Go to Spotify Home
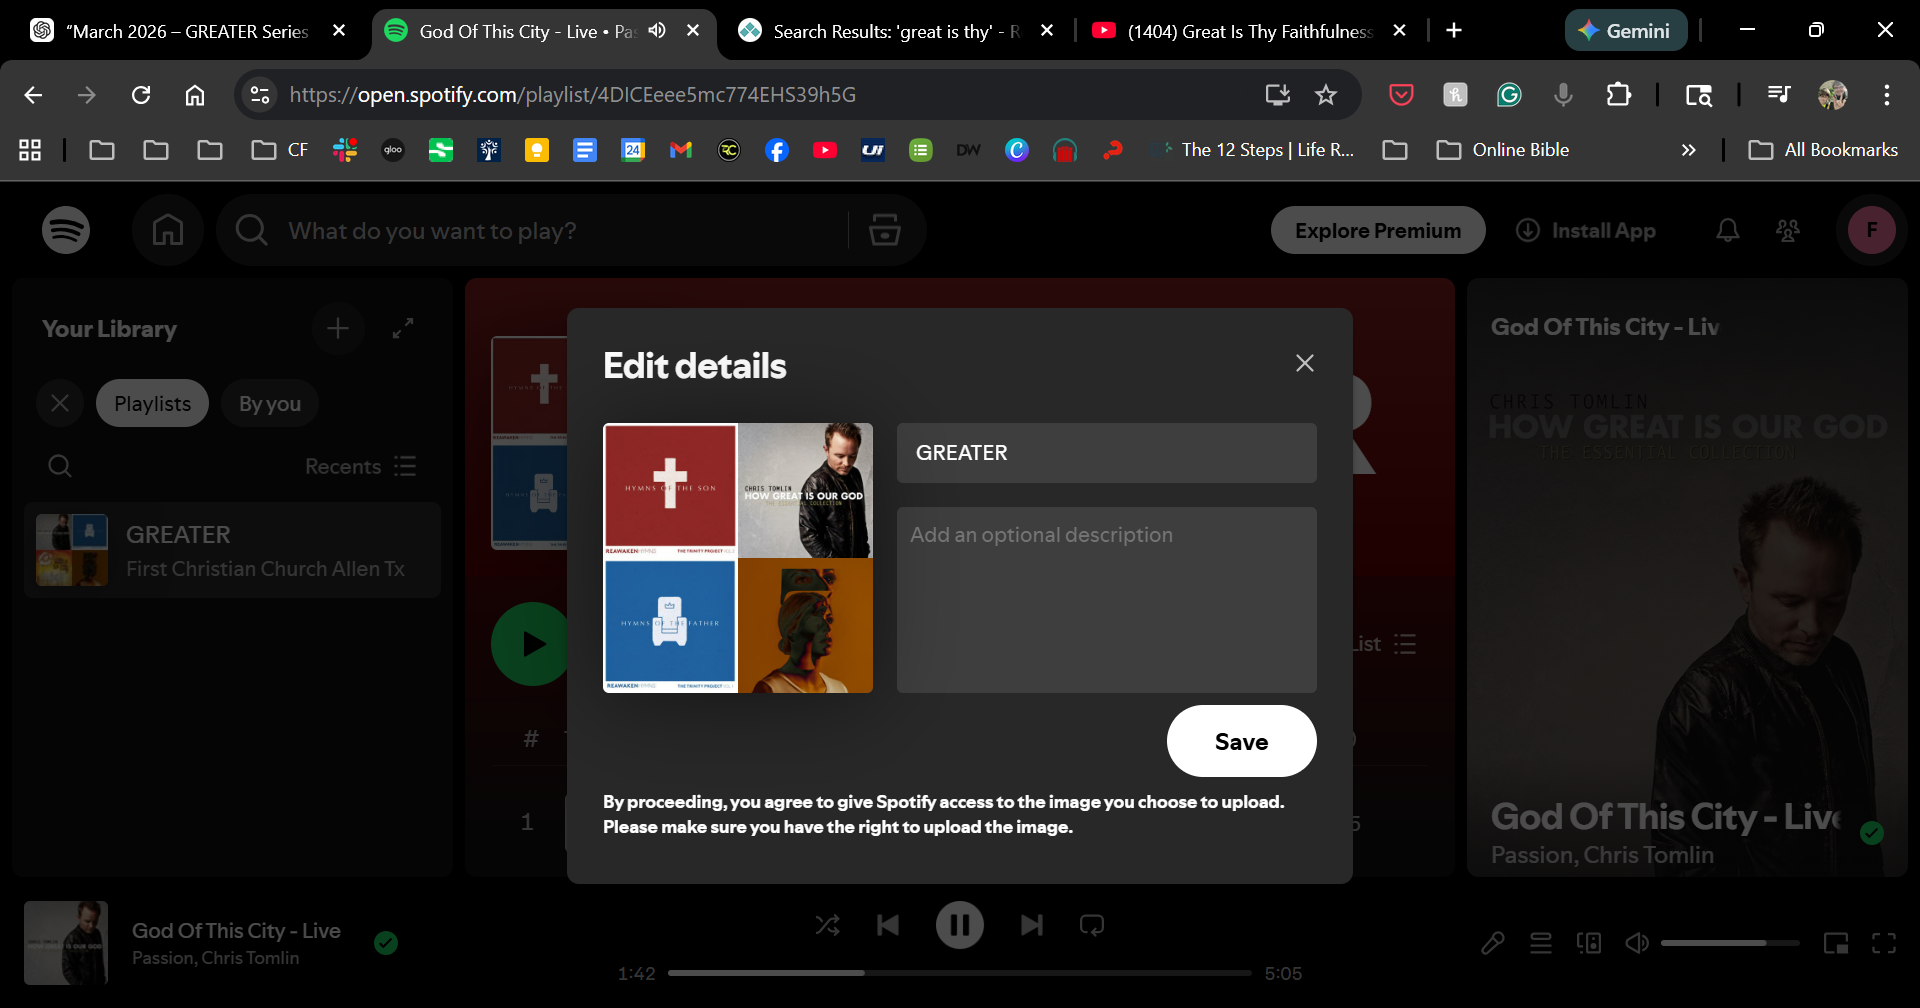This screenshot has height=1008, width=1920. click(x=168, y=231)
